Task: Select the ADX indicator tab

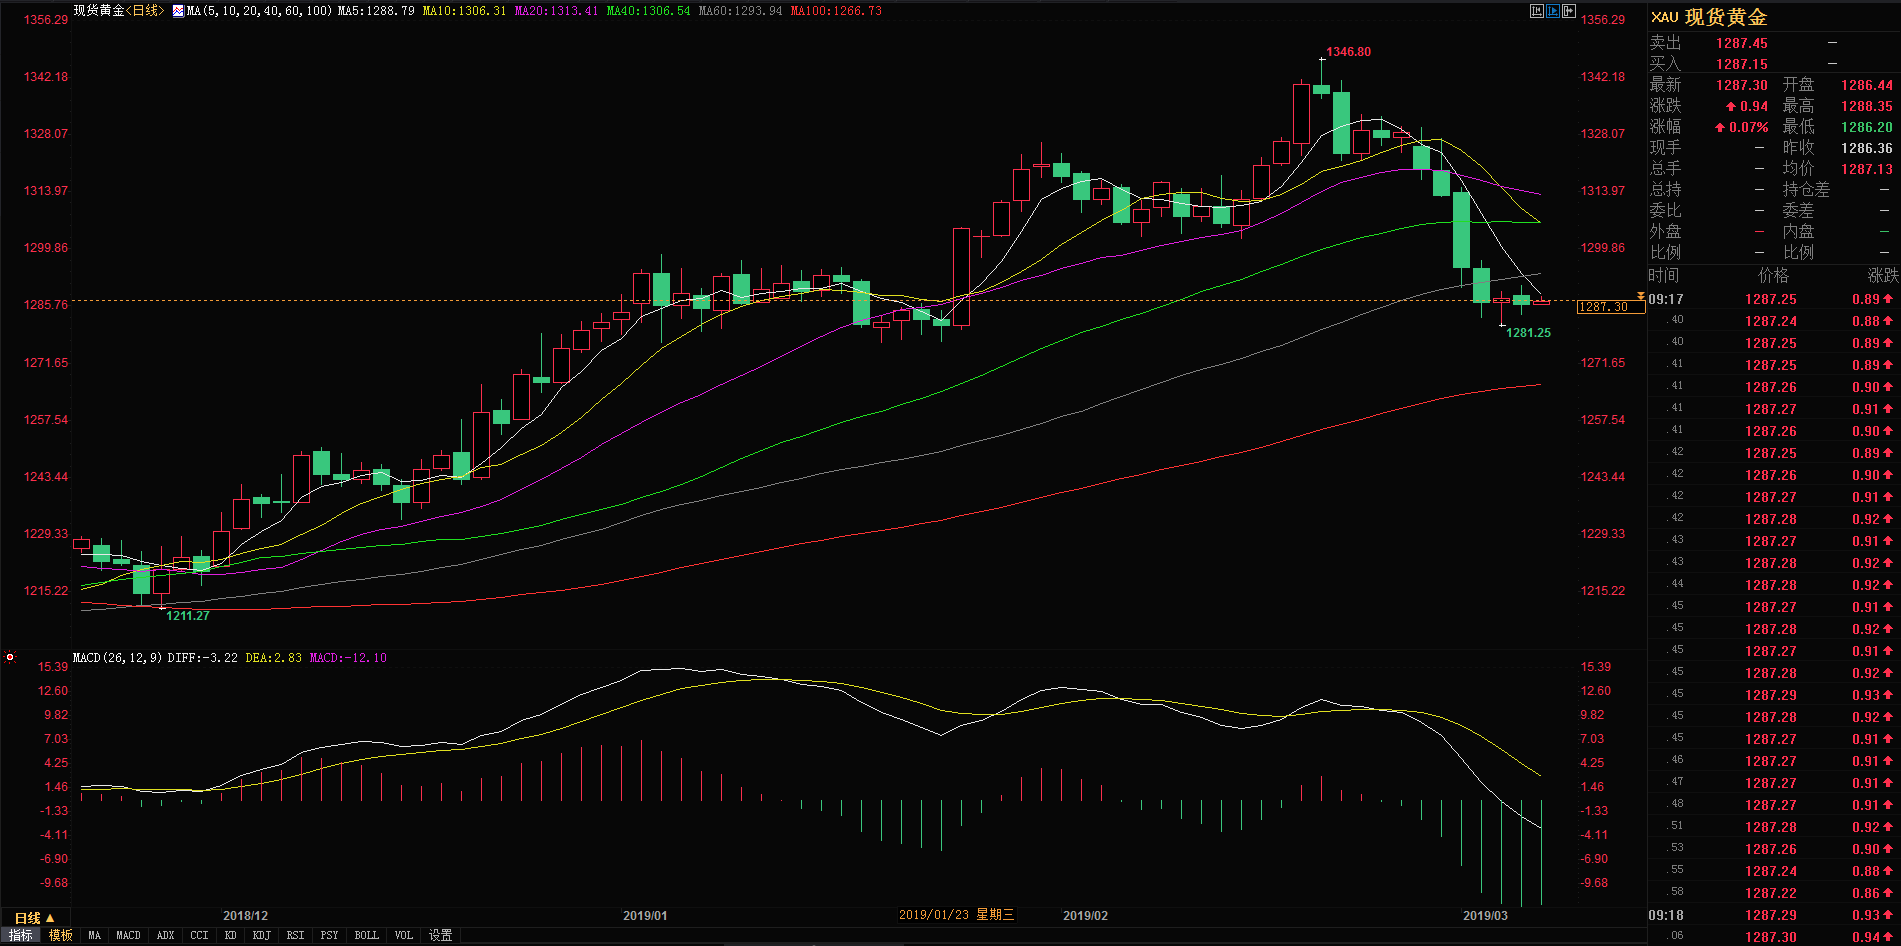Action: pos(166,936)
